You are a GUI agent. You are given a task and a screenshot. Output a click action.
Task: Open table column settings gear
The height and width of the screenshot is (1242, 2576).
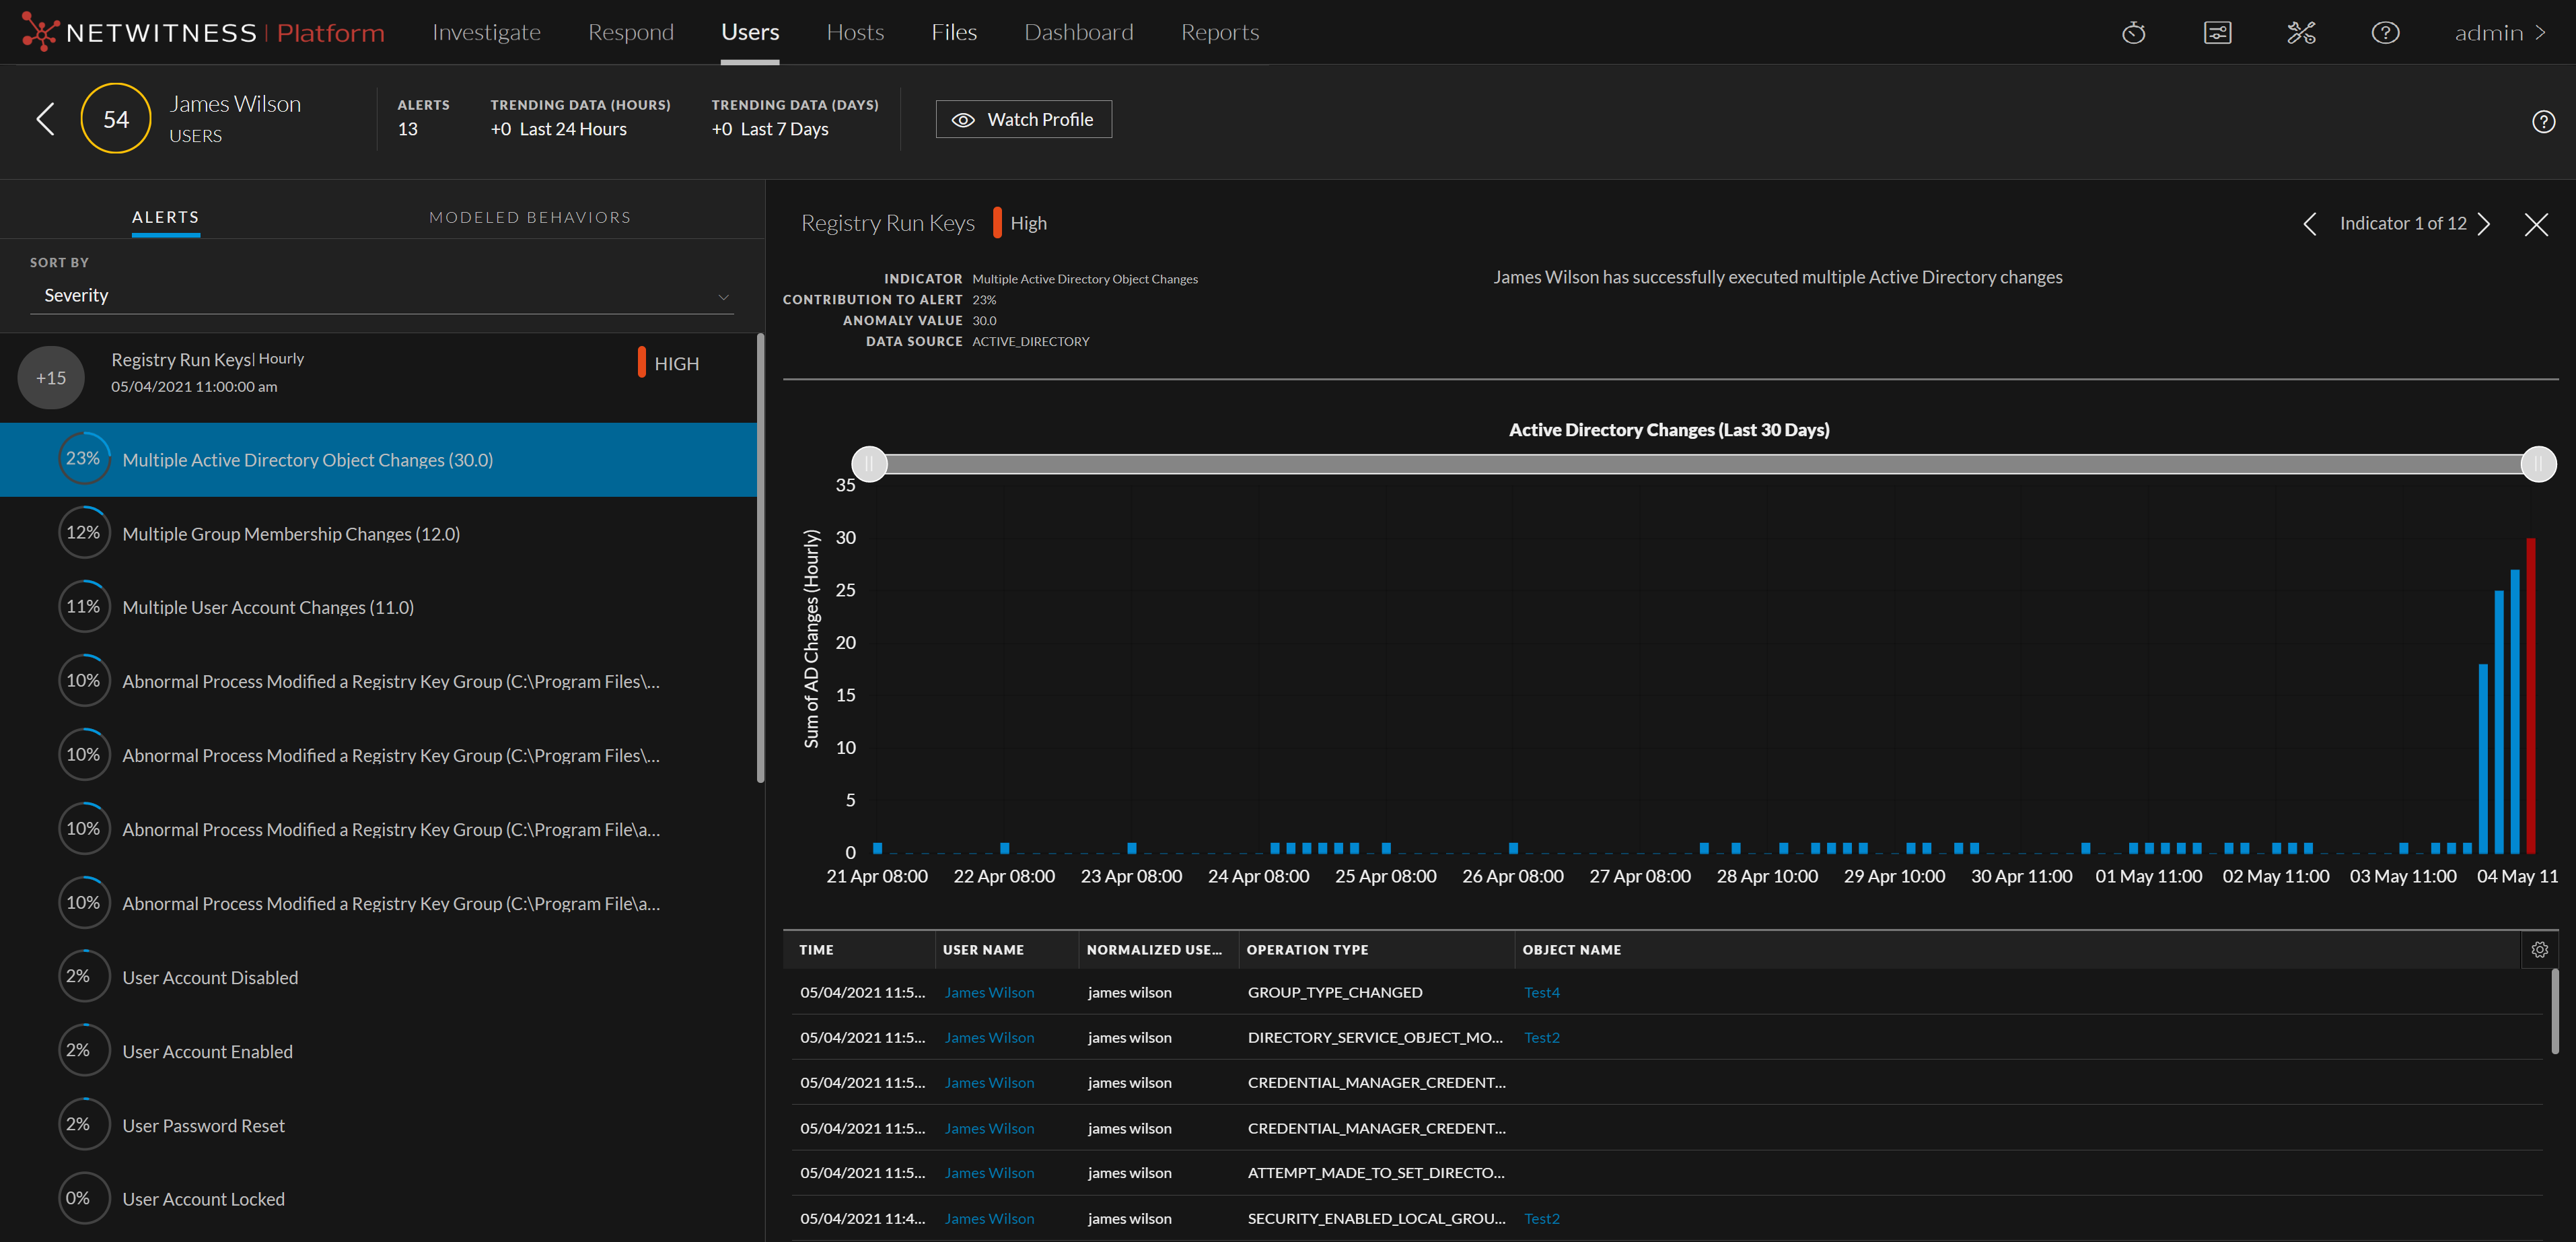2539,950
